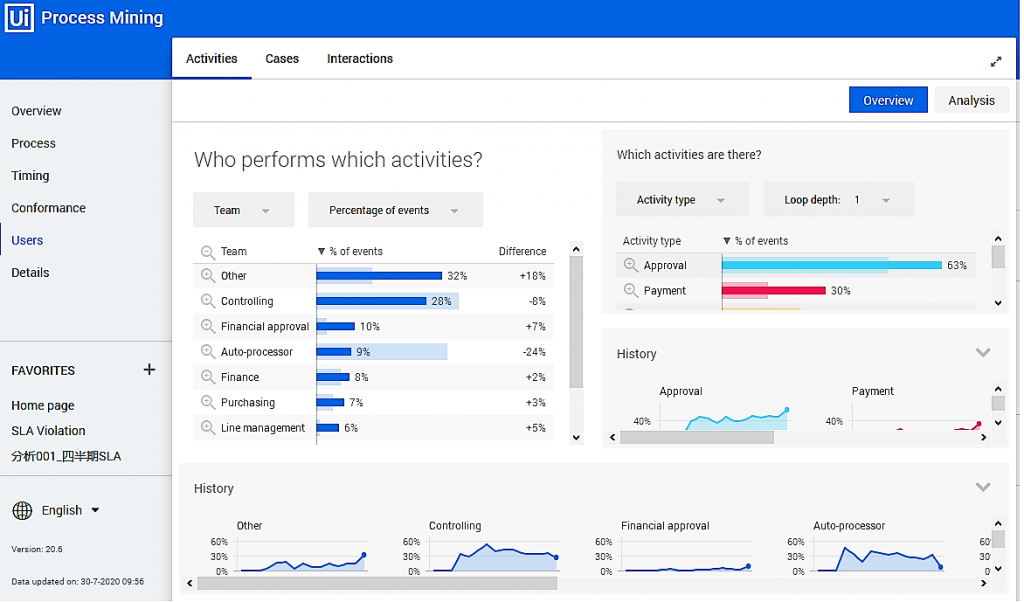Open the Team dropdown
Image resolution: width=1024 pixels, height=602 pixels.
tap(243, 209)
